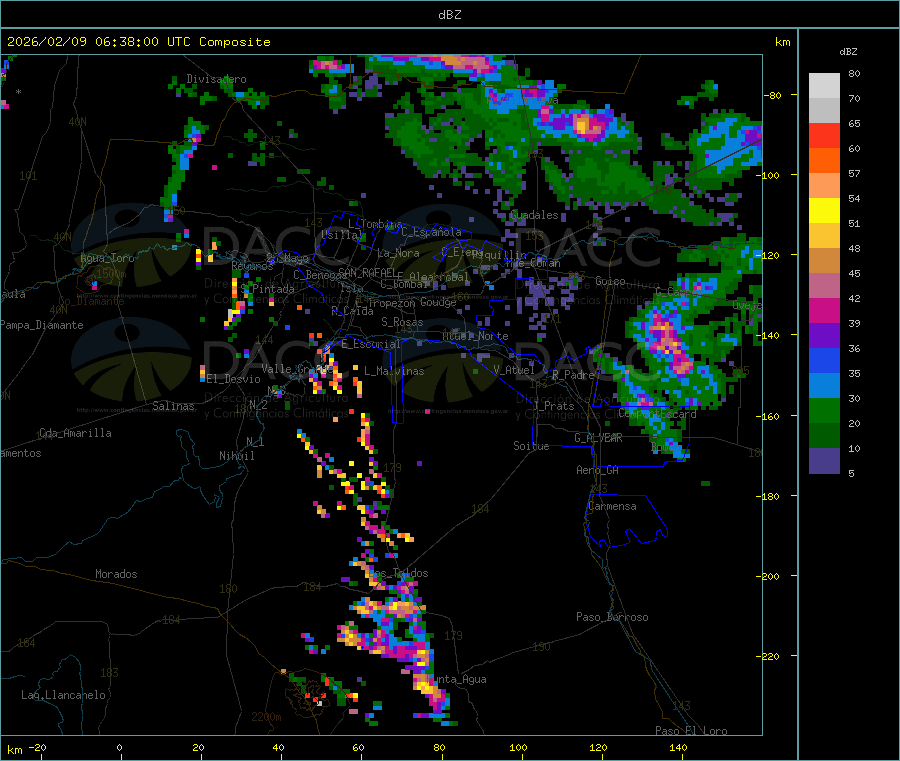Select the bright yellow swatch between 54 and 51
Viewport: 900px width, 761px height.
pos(824,211)
